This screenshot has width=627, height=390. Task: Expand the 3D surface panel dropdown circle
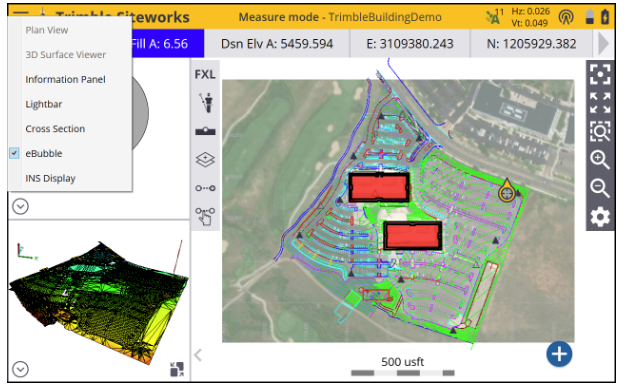(20, 369)
